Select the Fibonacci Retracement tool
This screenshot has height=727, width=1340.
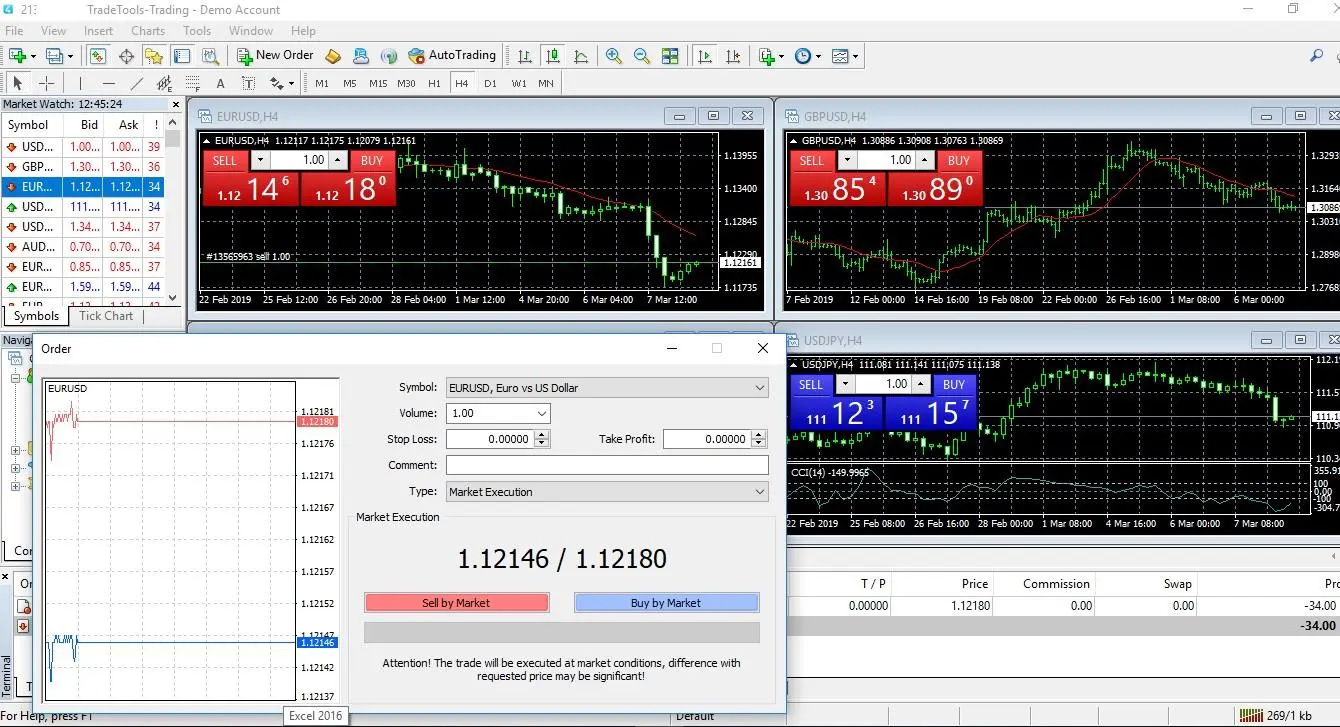coord(193,83)
